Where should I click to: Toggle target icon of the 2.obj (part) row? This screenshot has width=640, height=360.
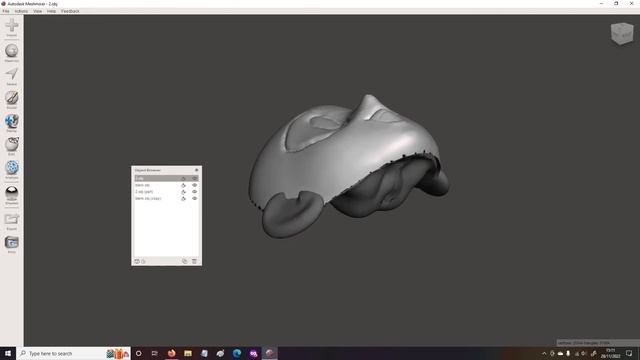click(x=183, y=191)
